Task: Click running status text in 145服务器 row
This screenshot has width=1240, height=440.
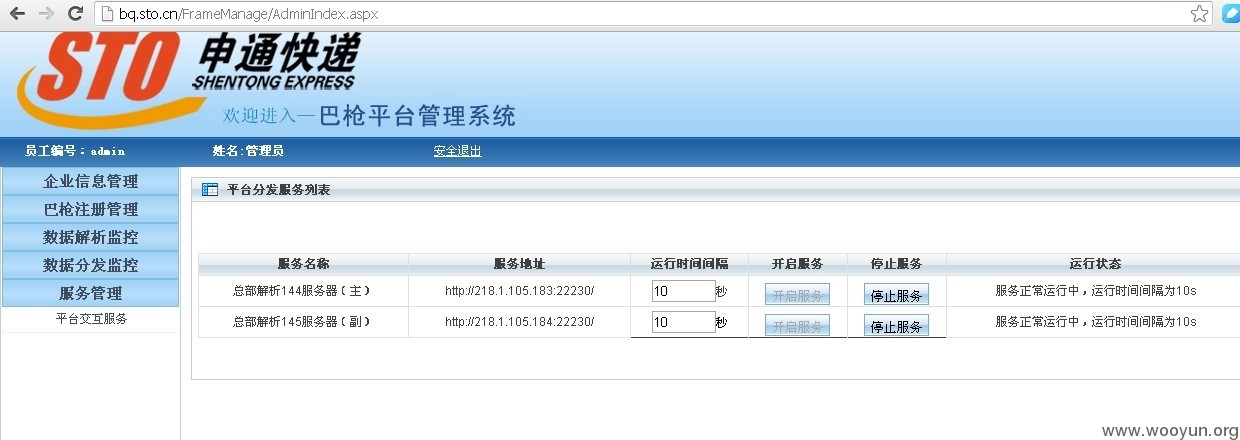Action: tap(1095, 322)
